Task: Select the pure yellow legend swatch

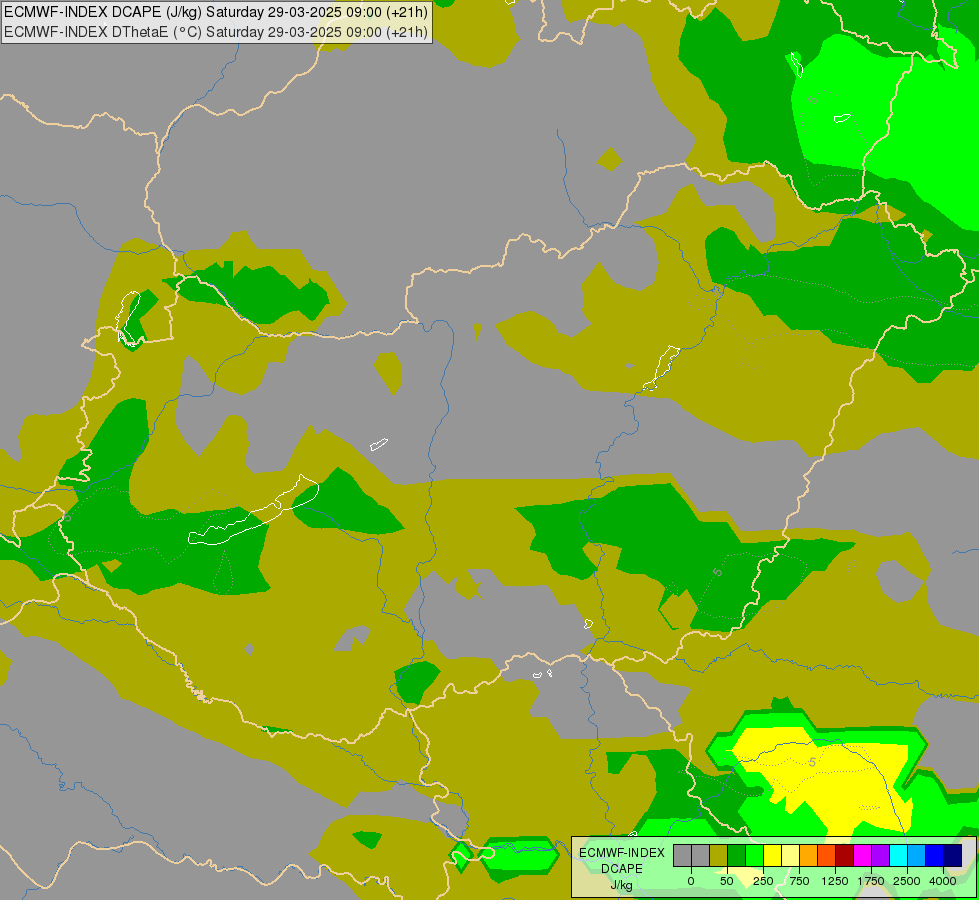Action: [x=772, y=855]
